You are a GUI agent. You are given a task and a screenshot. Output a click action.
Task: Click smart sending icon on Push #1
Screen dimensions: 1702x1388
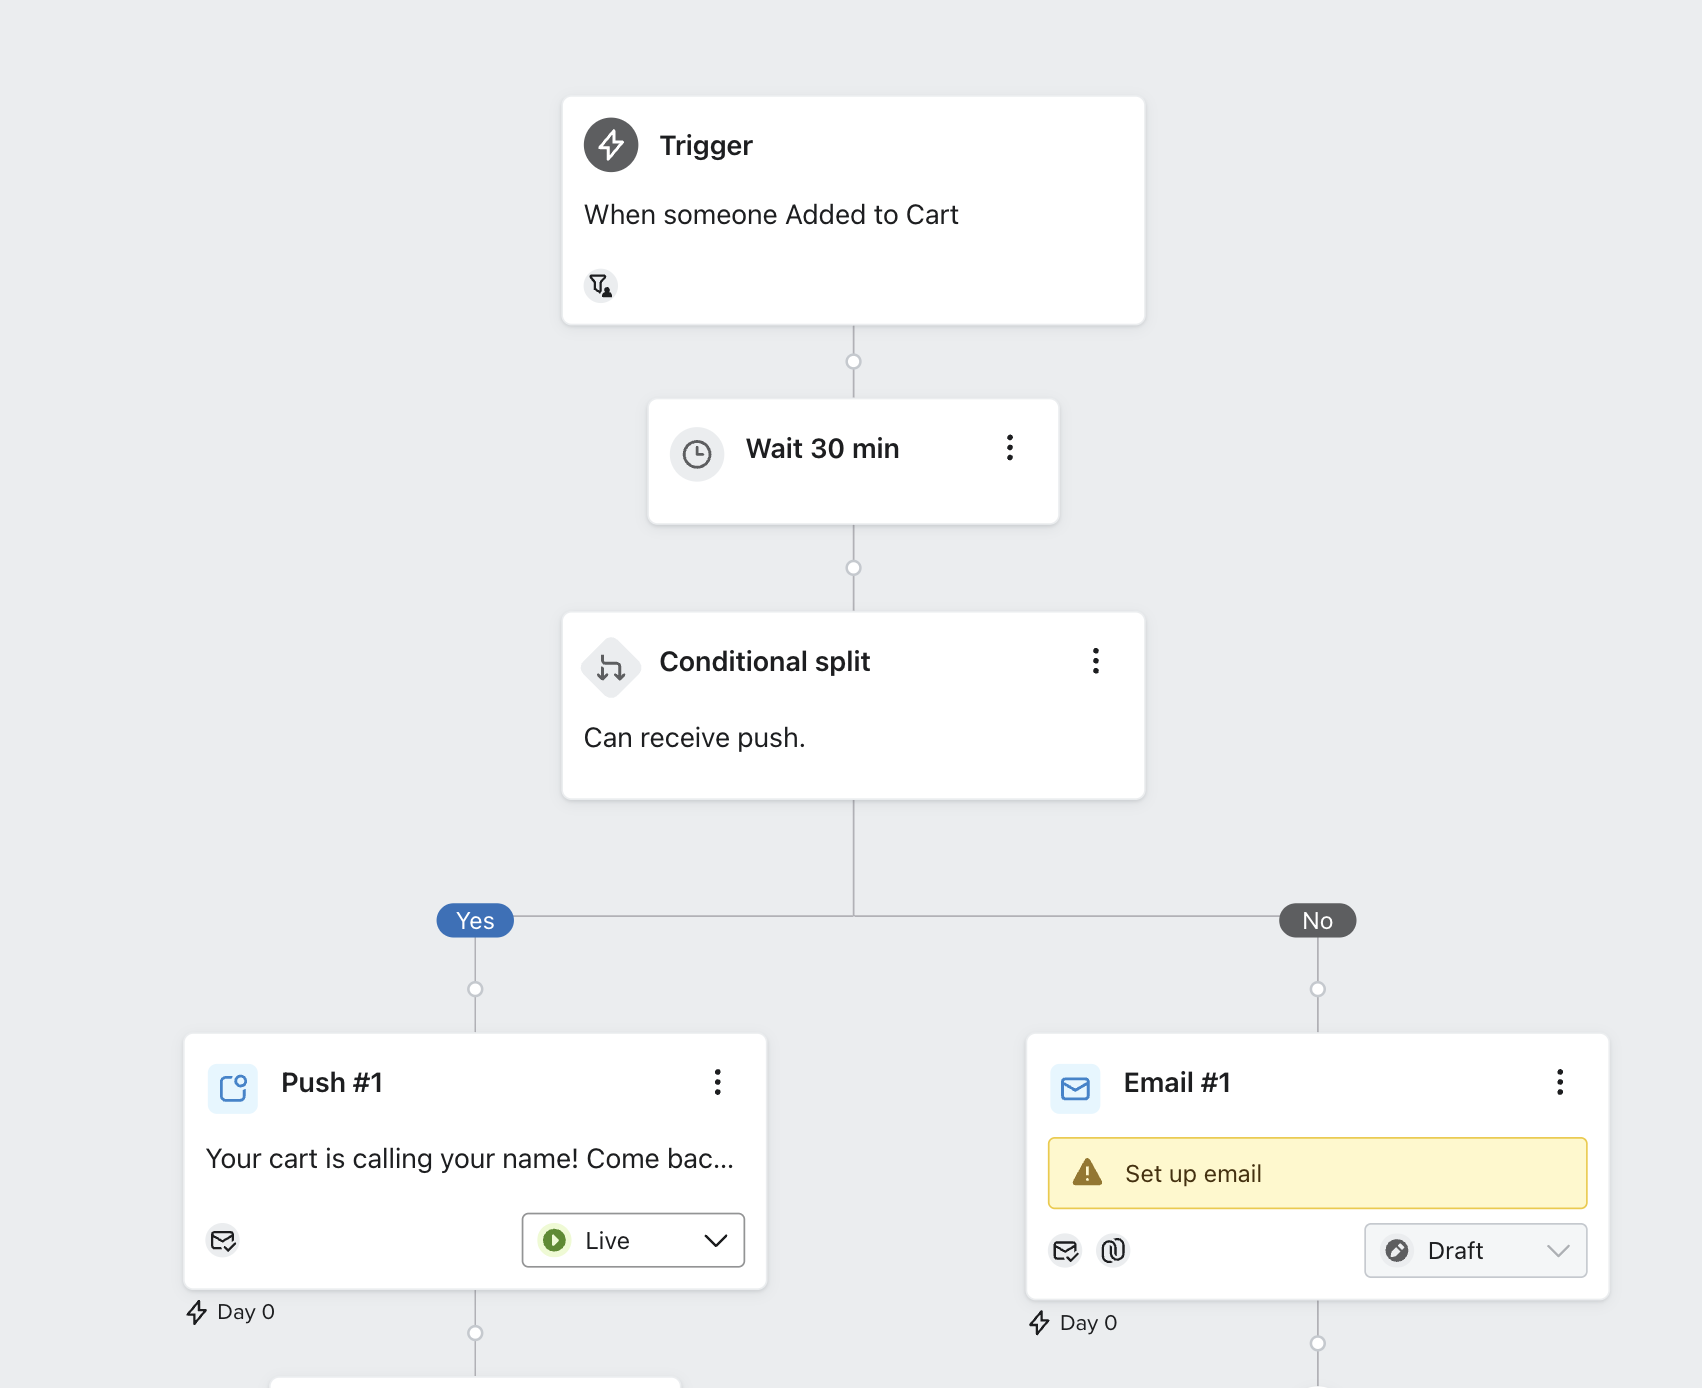223,1241
